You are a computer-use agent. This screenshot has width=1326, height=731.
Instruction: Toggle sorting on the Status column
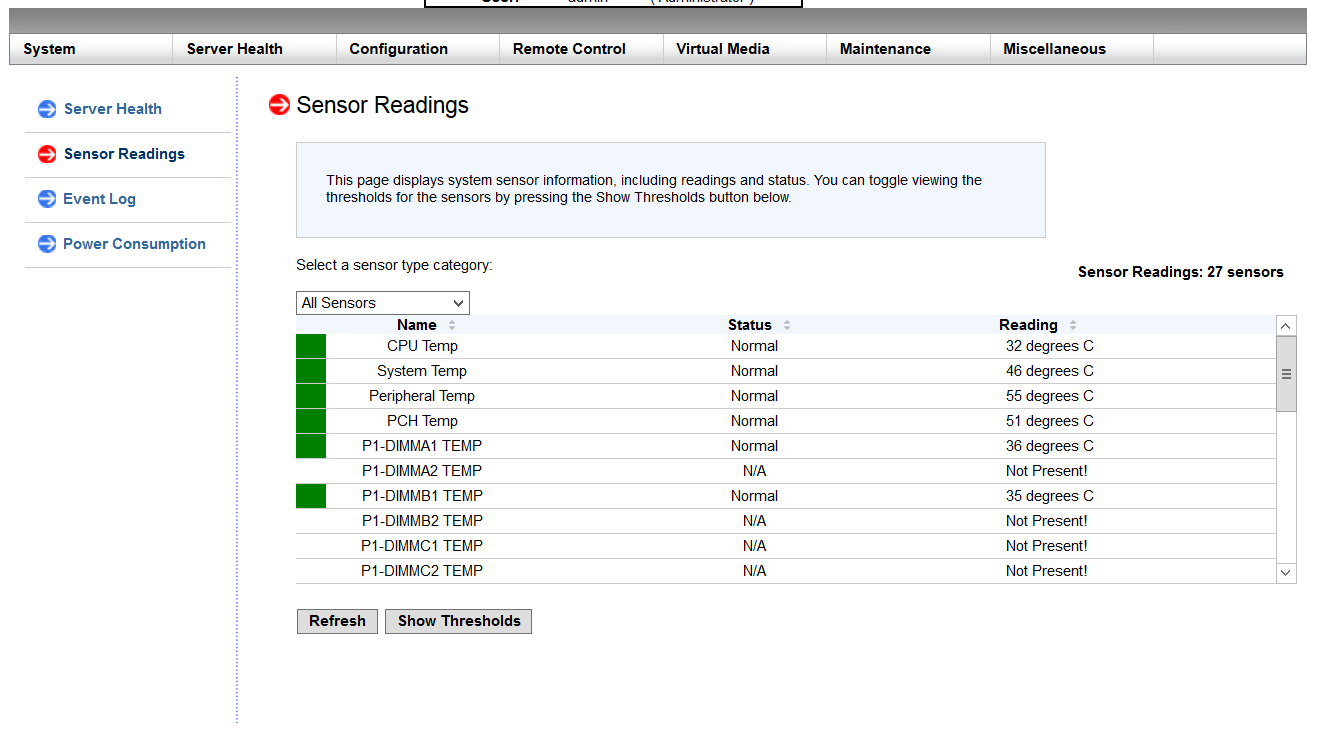pyautogui.click(x=786, y=324)
